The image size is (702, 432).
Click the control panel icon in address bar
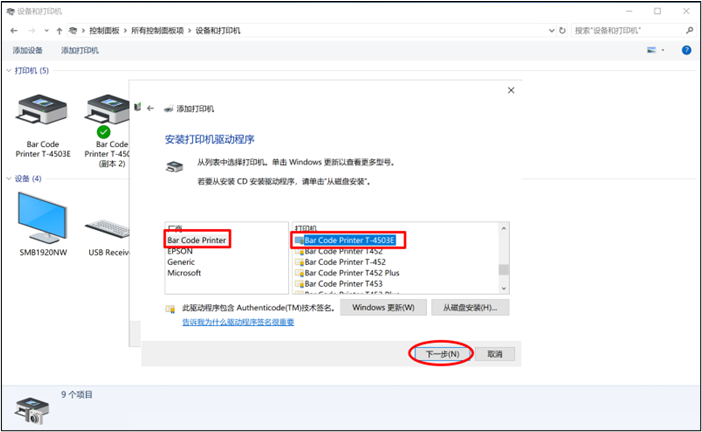[73, 30]
